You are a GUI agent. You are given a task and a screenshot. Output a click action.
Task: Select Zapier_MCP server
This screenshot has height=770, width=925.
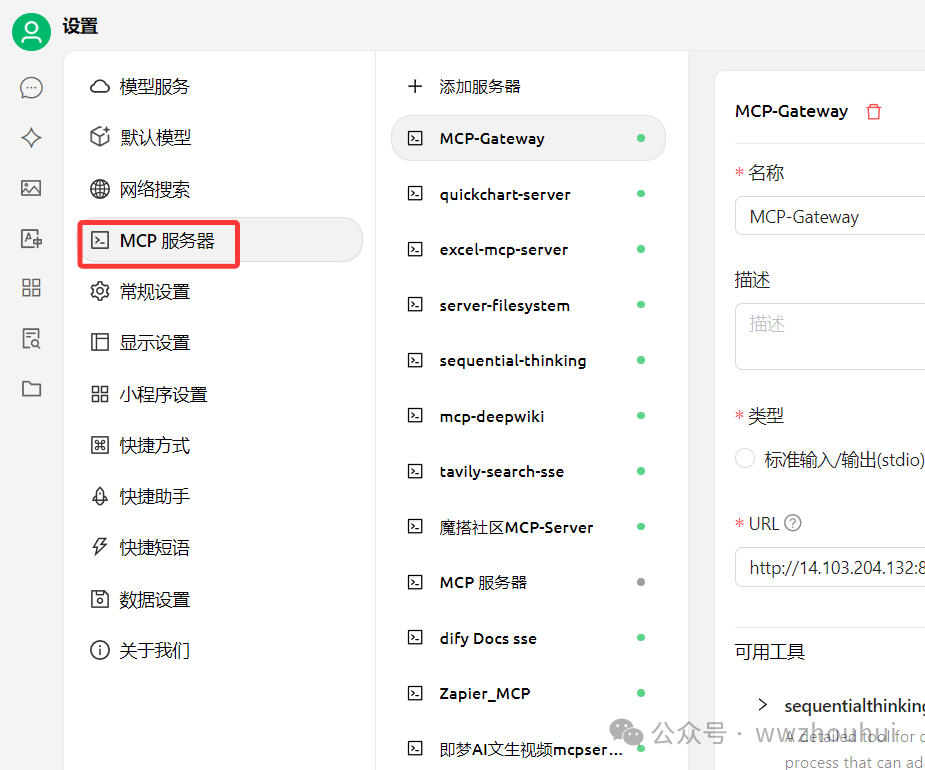pos(528,693)
